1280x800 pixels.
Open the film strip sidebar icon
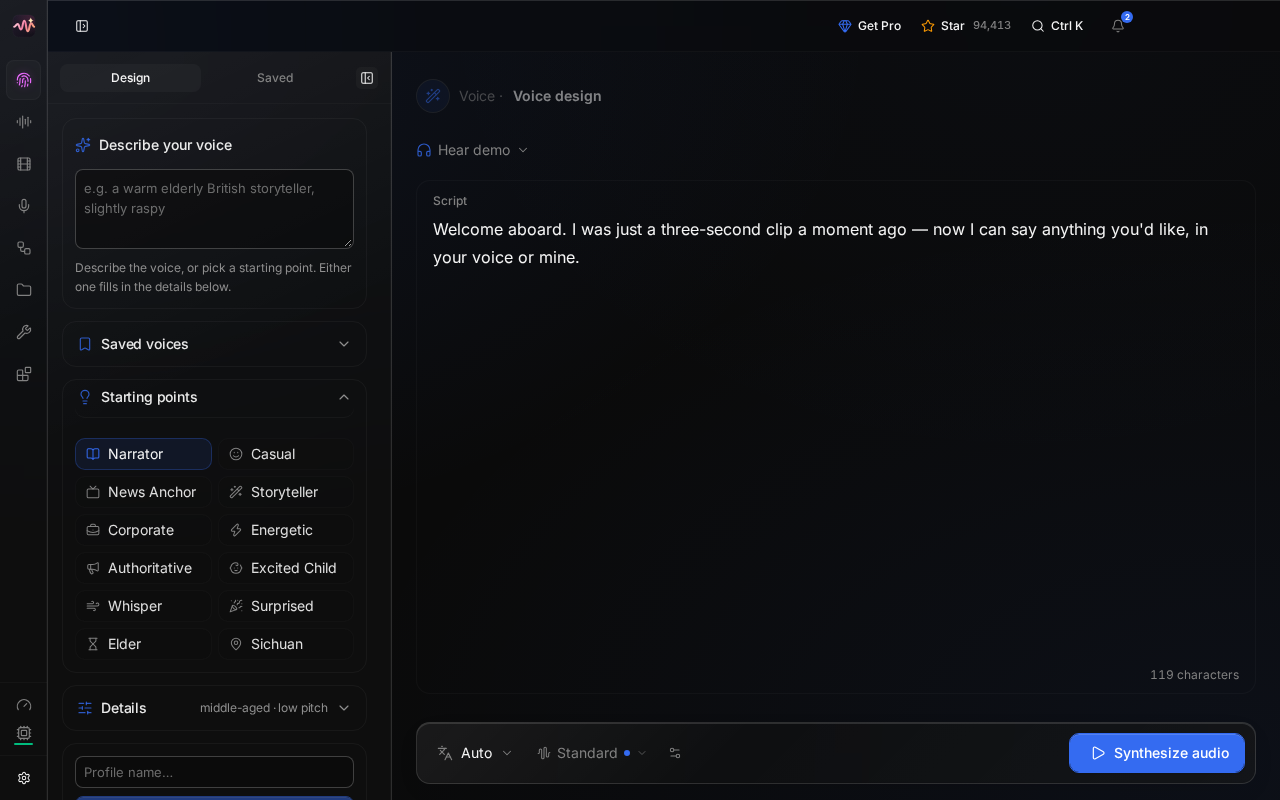tap(24, 164)
